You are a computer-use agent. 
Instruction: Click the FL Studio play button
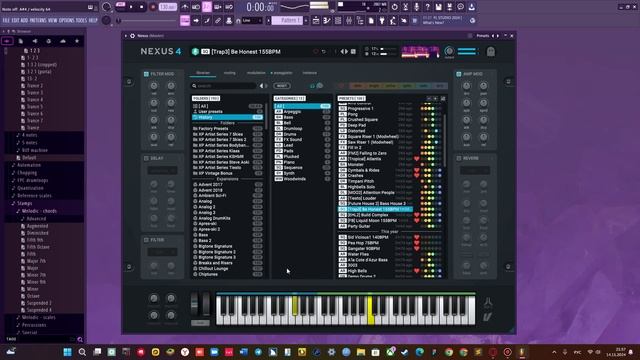coord(131,7)
